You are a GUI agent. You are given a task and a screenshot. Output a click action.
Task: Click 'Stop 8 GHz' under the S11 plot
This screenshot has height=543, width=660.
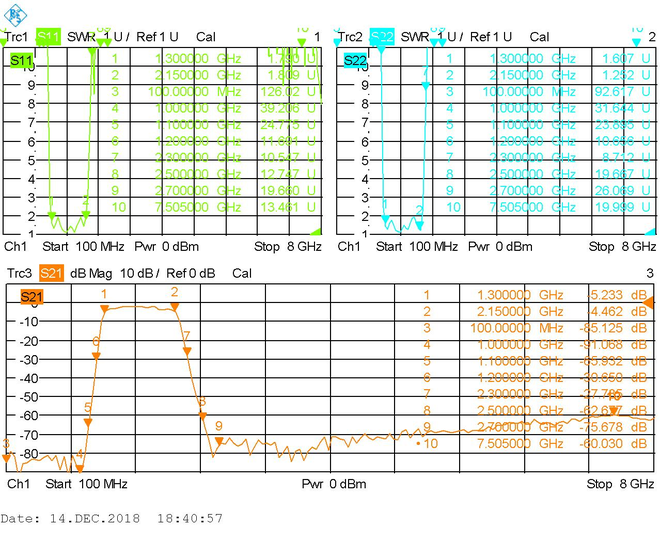pyautogui.click(x=287, y=247)
